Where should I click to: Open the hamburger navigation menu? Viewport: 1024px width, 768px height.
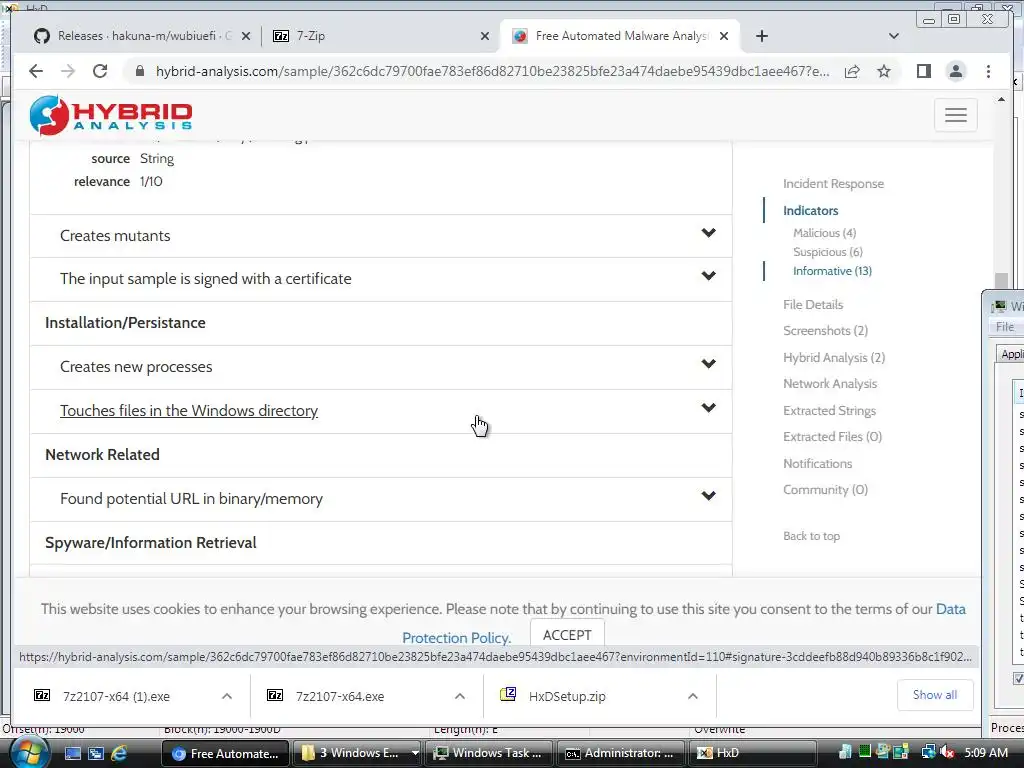(955, 115)
